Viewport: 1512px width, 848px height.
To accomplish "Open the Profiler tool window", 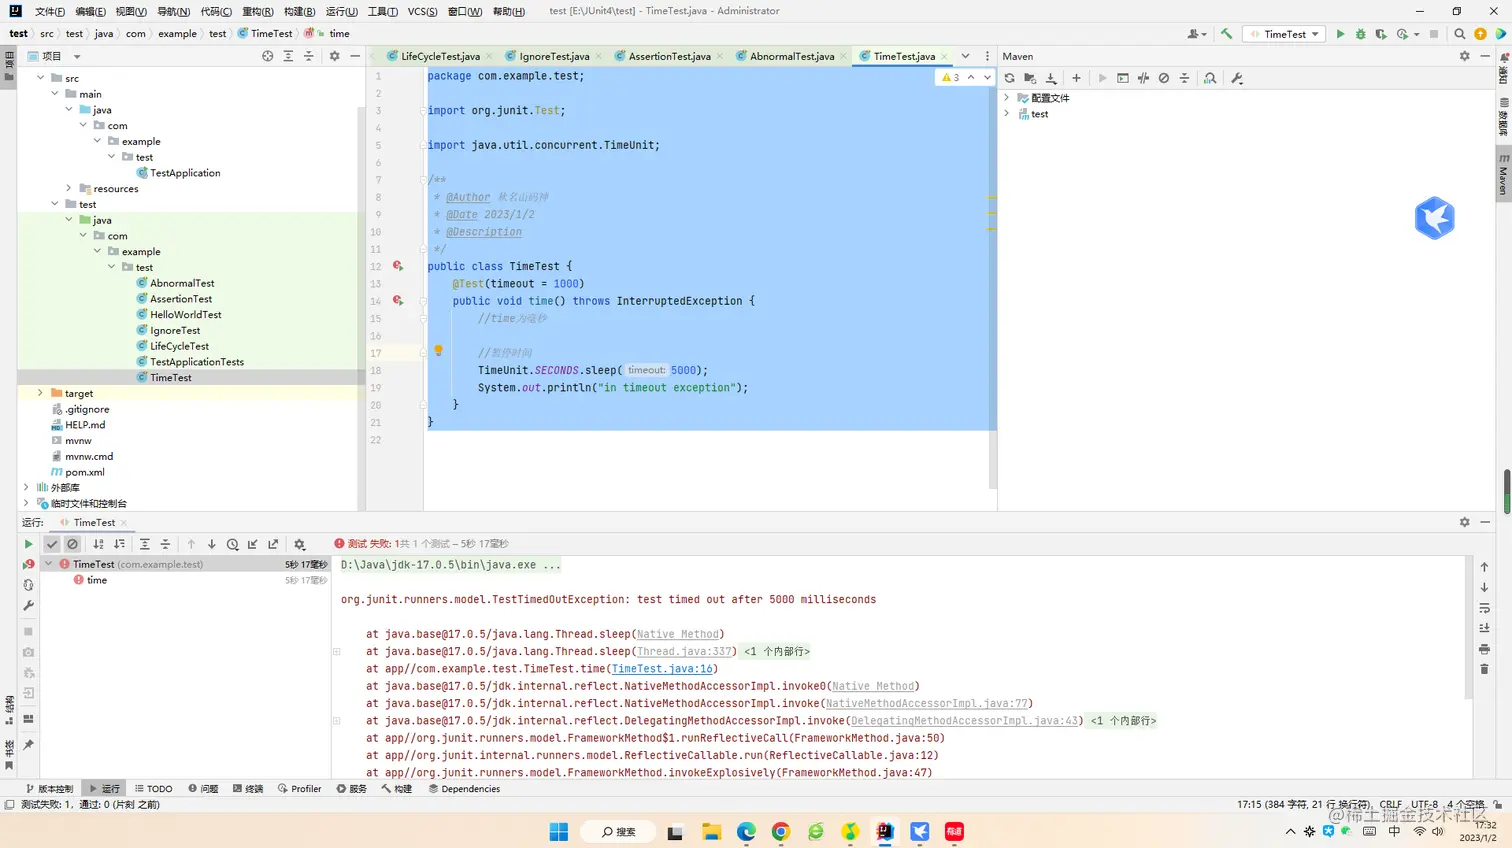I will click(x=299, y=789).
